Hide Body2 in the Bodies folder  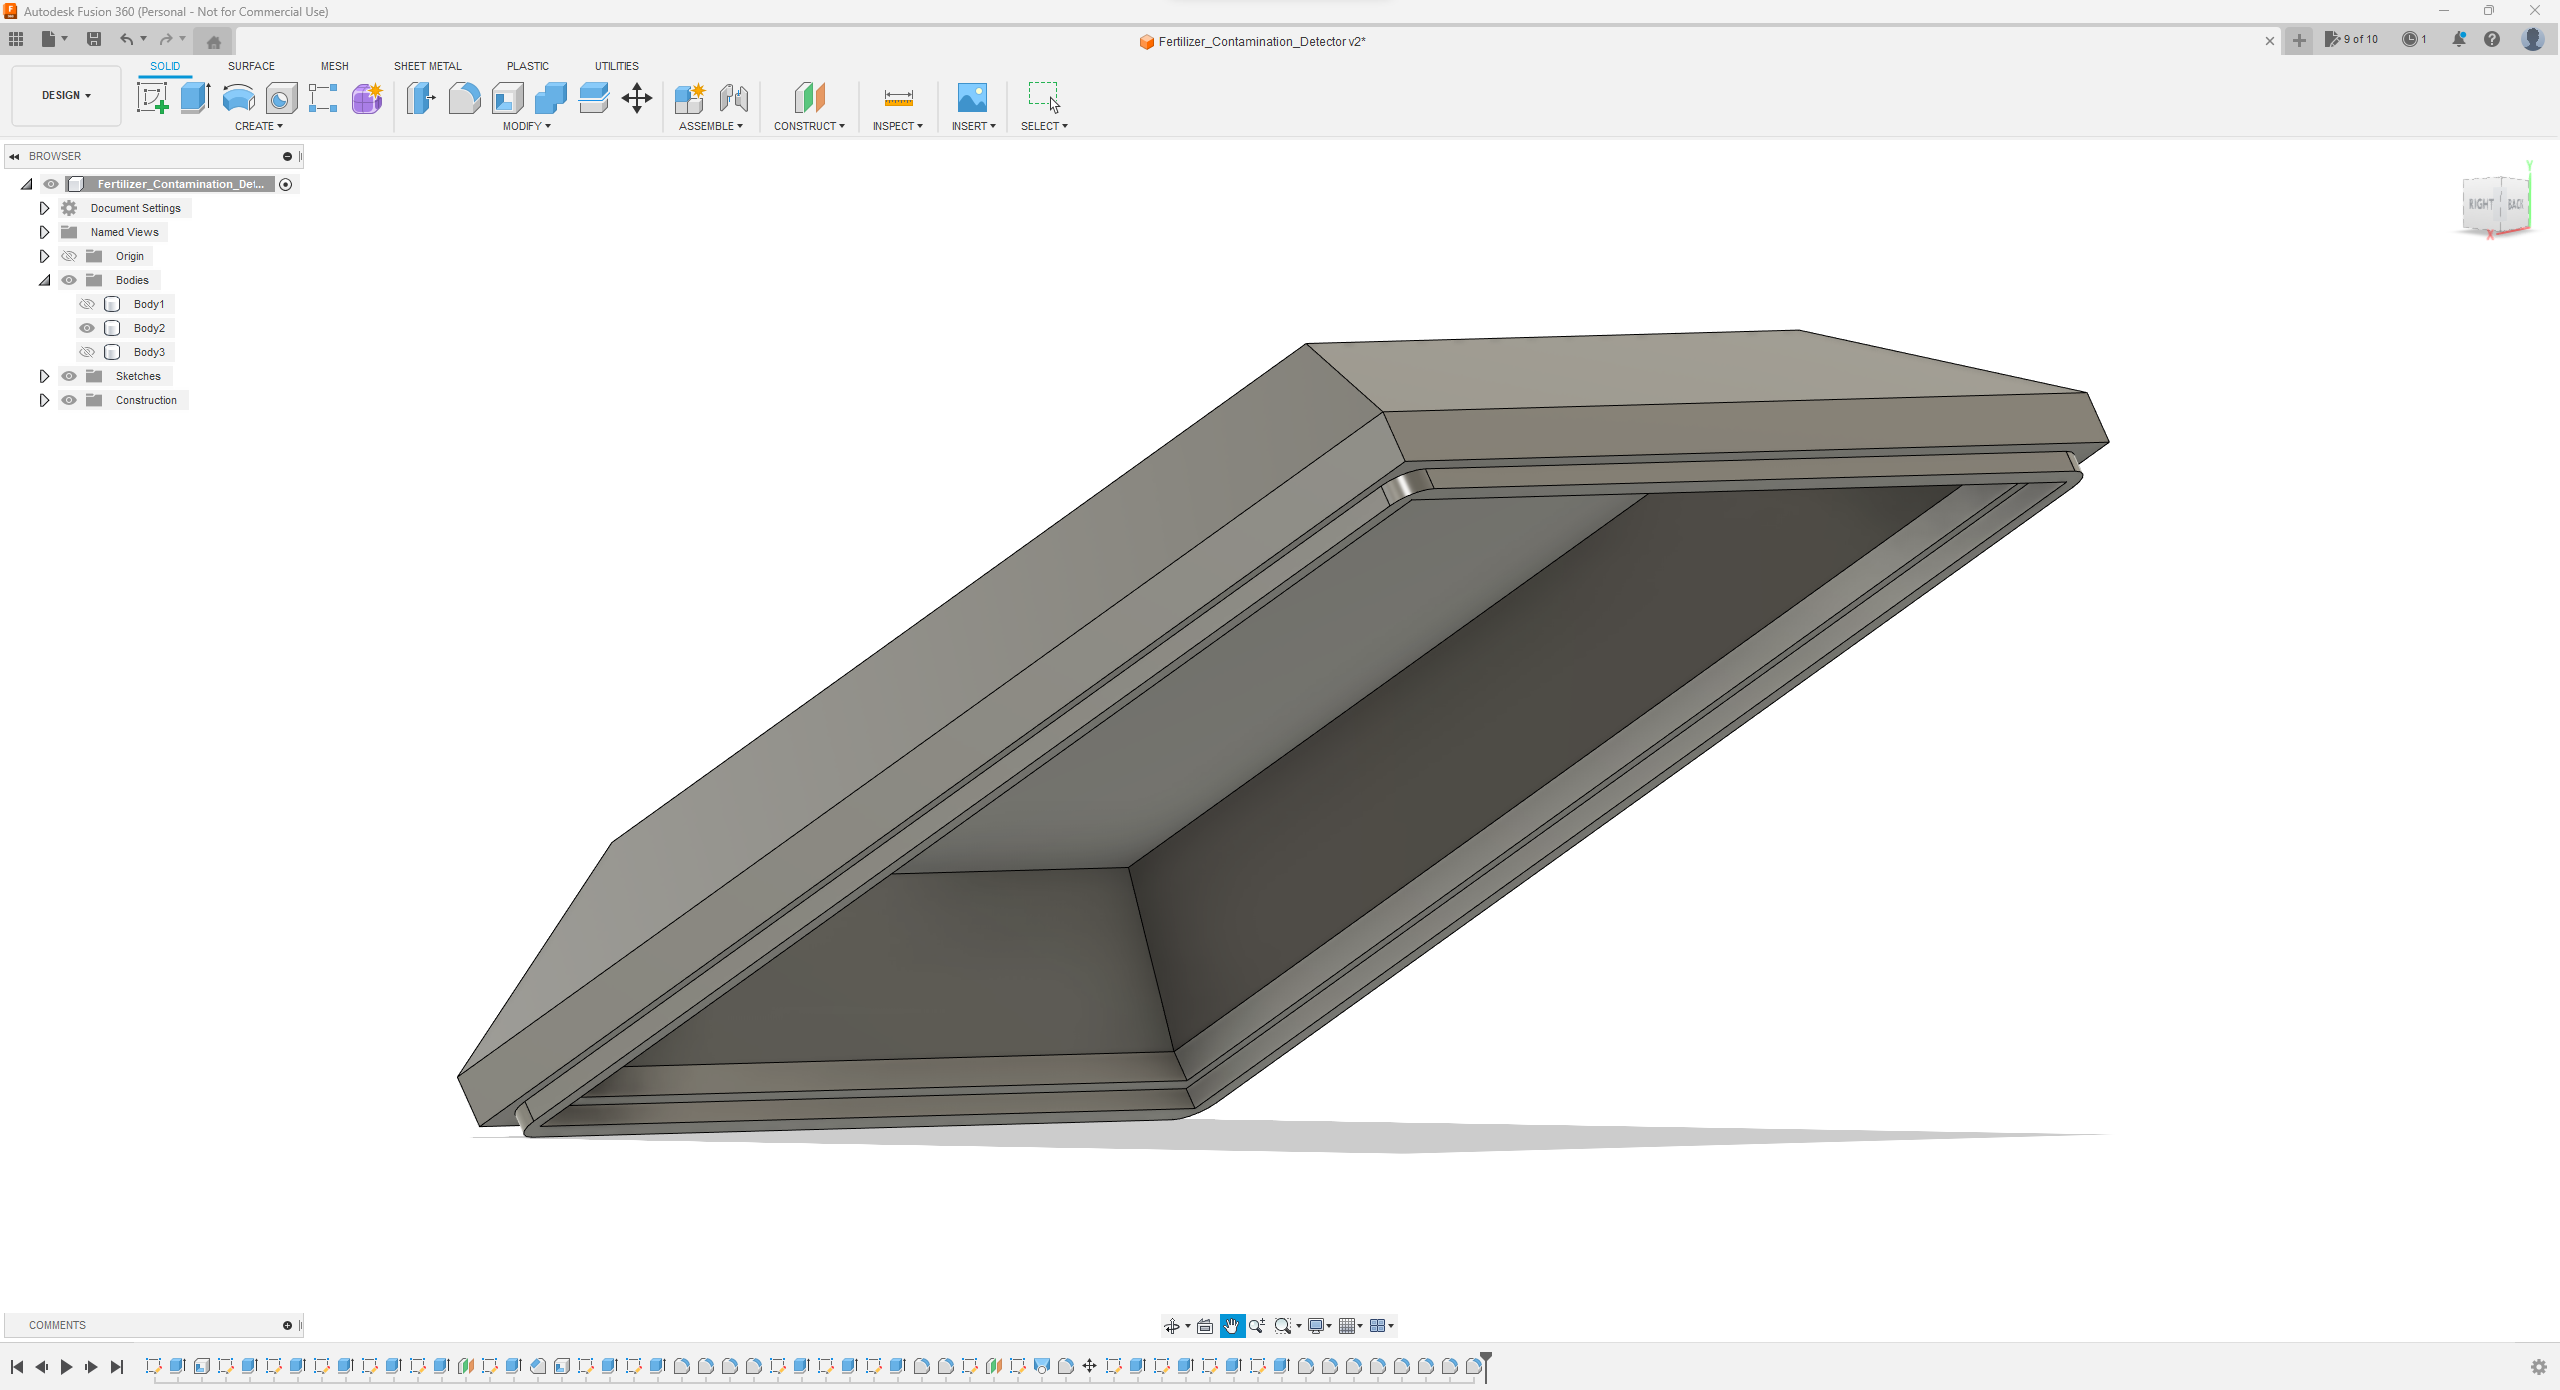pyautogui.click(x=87, y=328)
